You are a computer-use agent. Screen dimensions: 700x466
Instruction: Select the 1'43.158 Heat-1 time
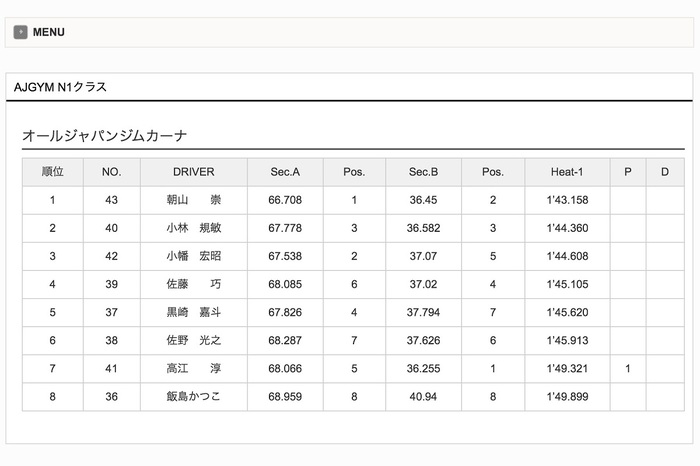567,200
